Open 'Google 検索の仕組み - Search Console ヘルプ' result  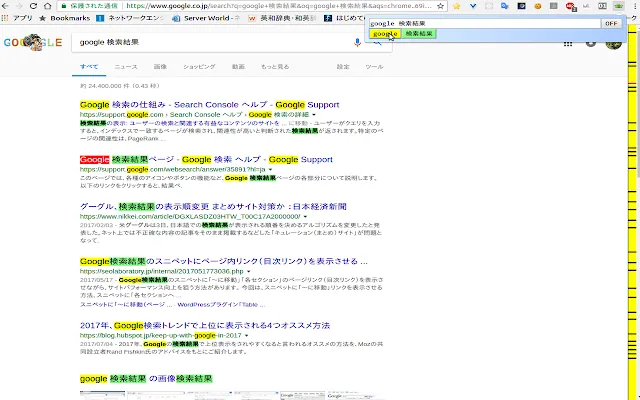(x=209, y=104)
